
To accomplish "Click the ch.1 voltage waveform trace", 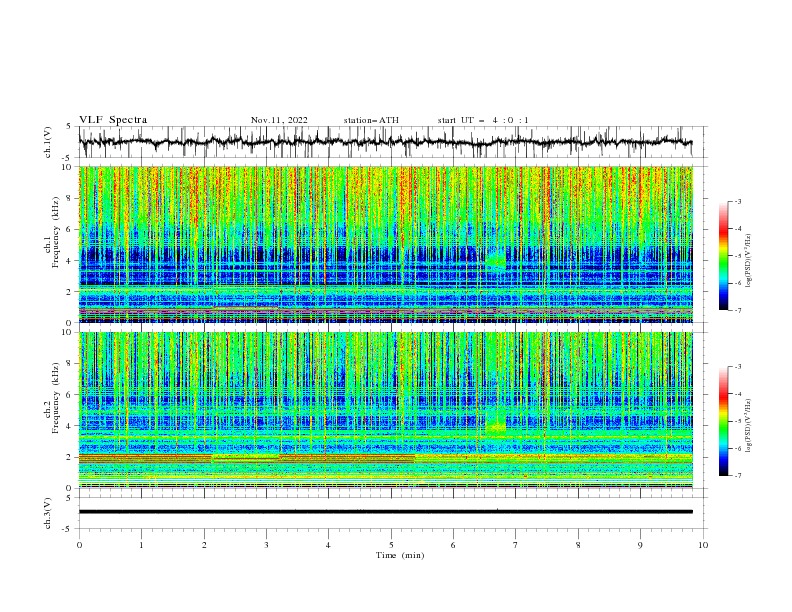I will point(385,142).
